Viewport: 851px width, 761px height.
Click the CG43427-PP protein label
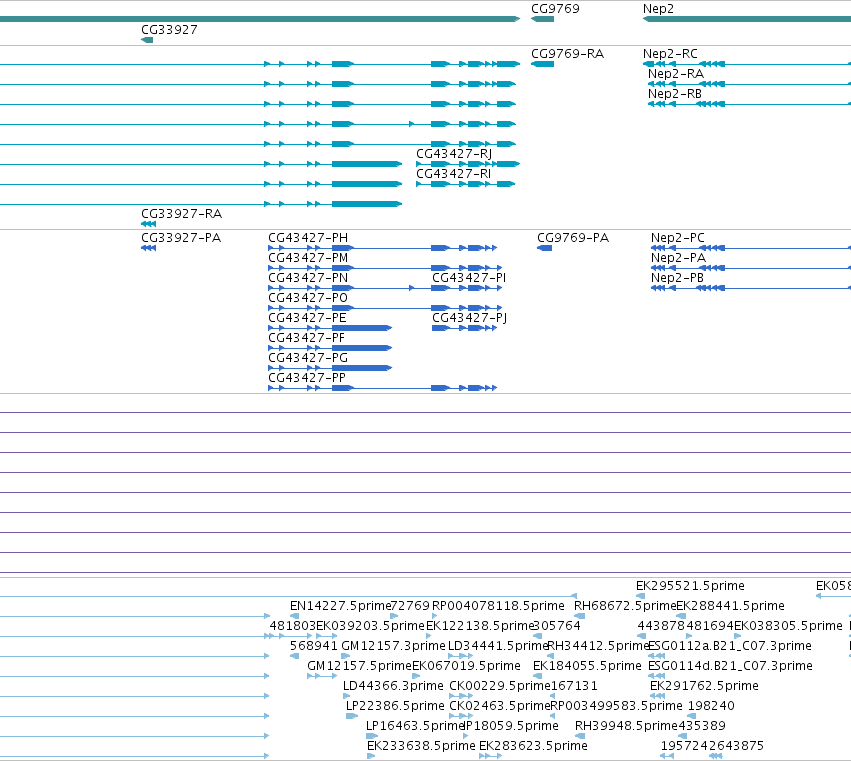click(307, 378)
